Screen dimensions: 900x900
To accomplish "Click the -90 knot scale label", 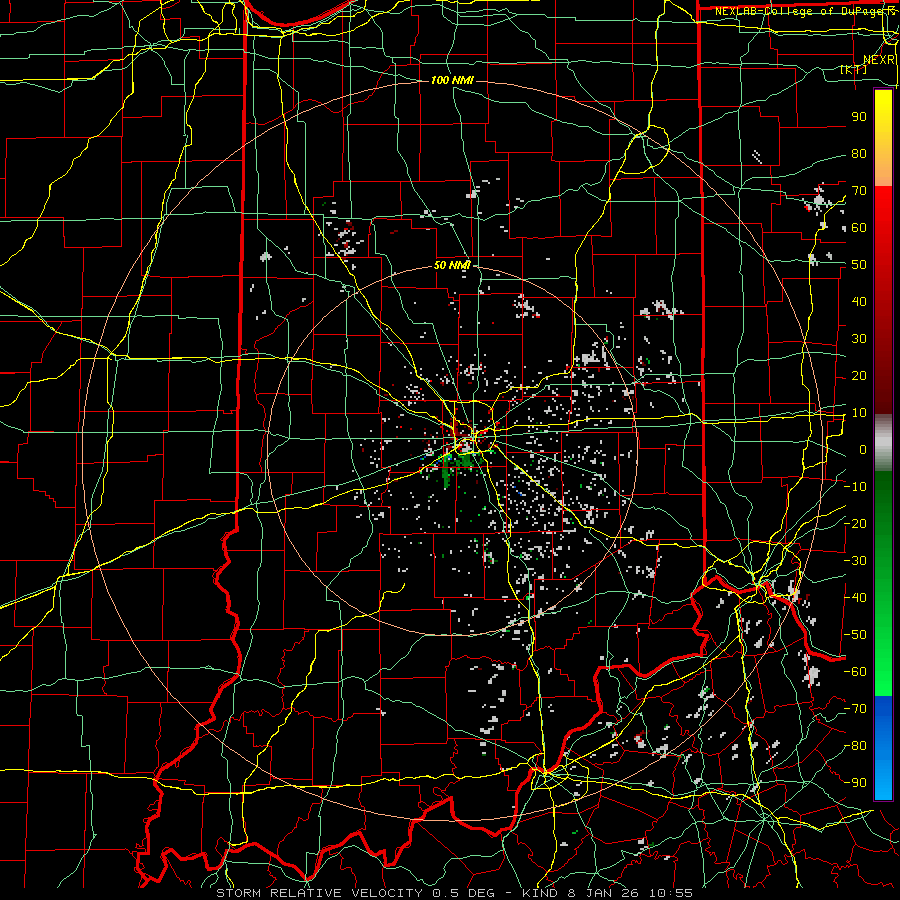I will click(x=855, y=782).
